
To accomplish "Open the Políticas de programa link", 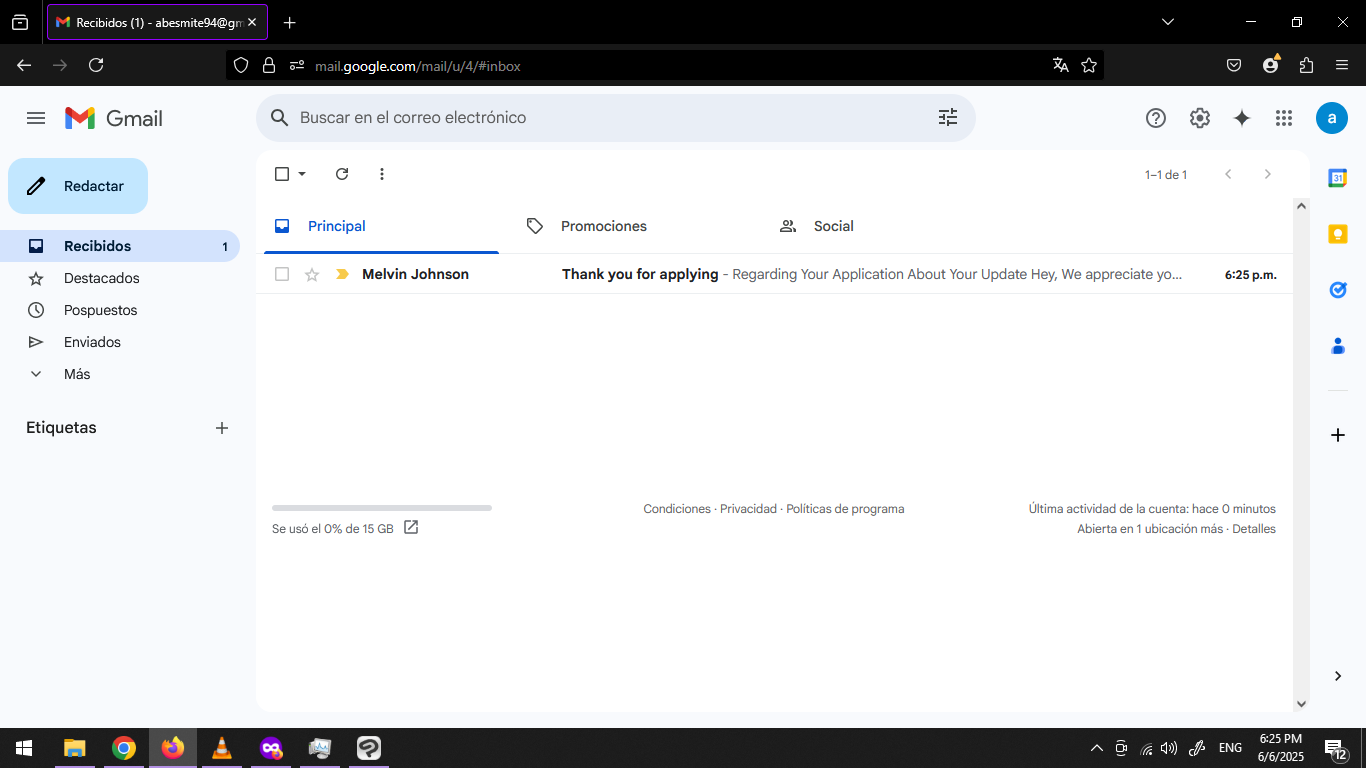I will tap(845, 509).
